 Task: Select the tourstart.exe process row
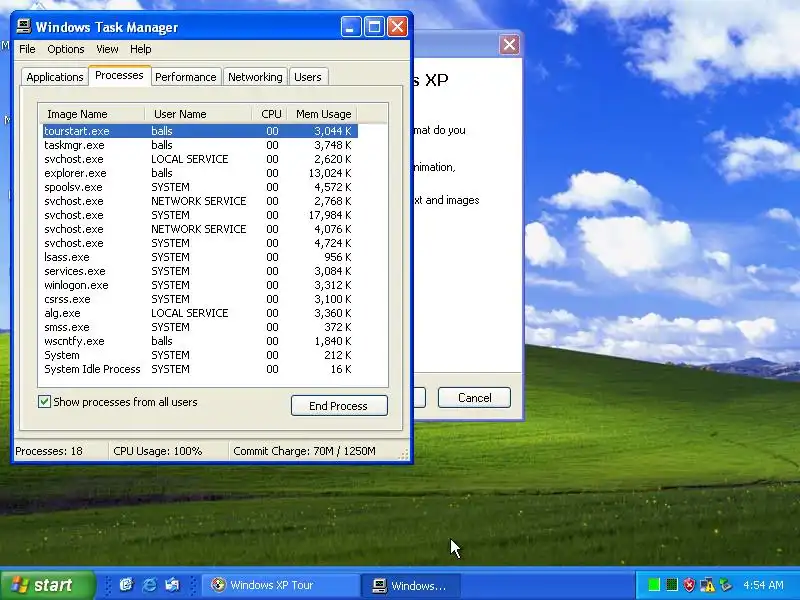point(200,131)
